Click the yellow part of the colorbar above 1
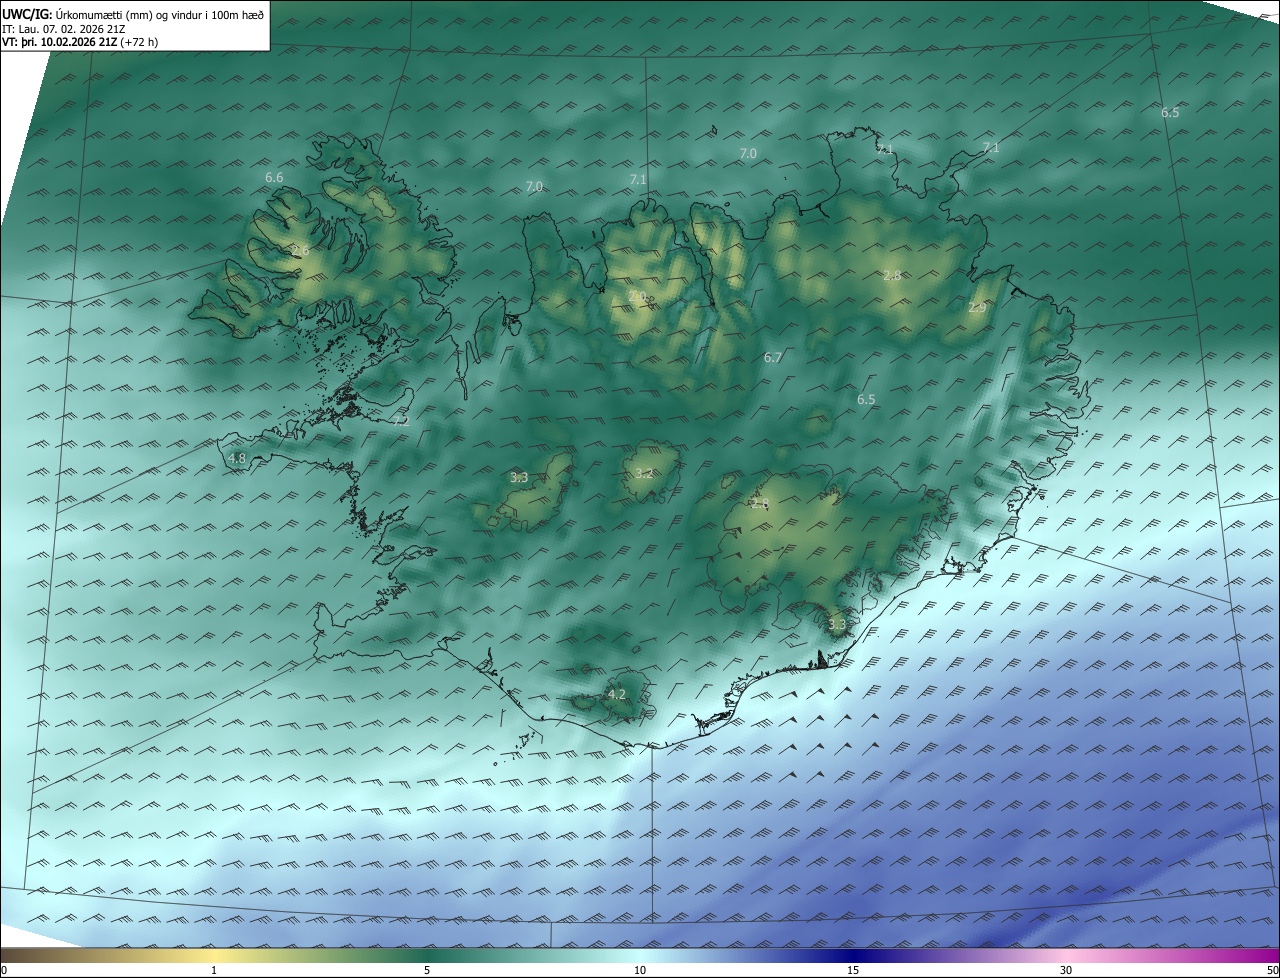The height and width of the screenshot is (978, 1280). point(214,954)
